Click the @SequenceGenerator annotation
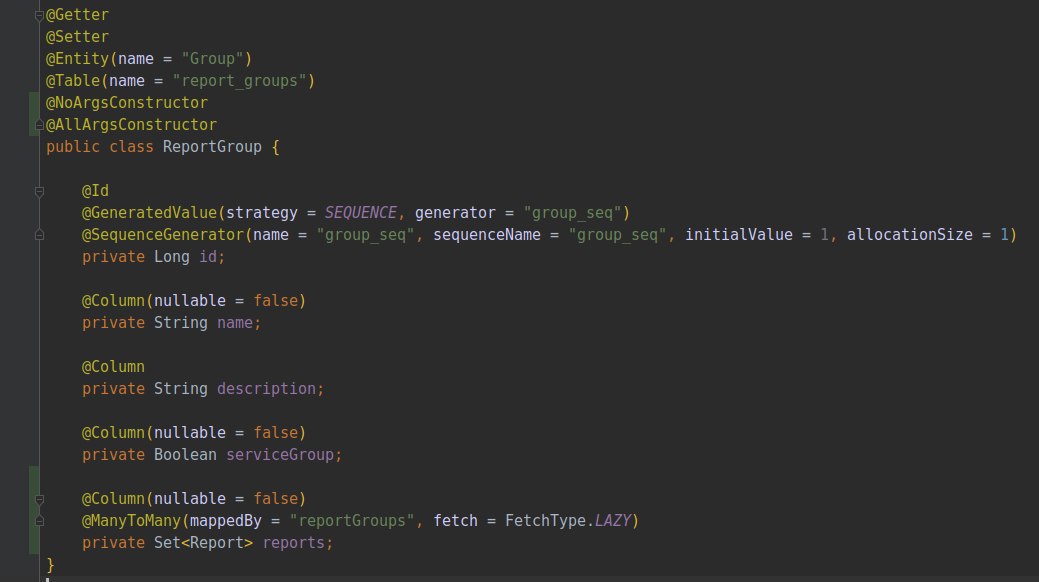The image size is (1039, 582). click(162, 235)
